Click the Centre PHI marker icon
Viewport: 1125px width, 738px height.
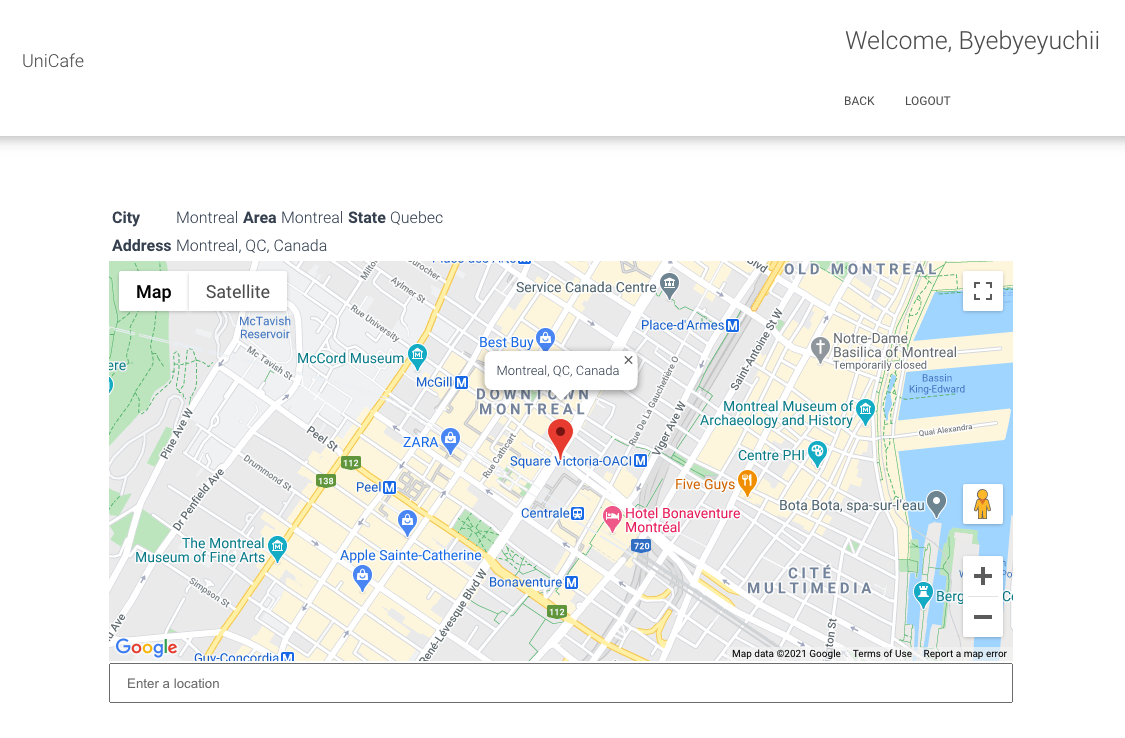[x=817, y=453]
